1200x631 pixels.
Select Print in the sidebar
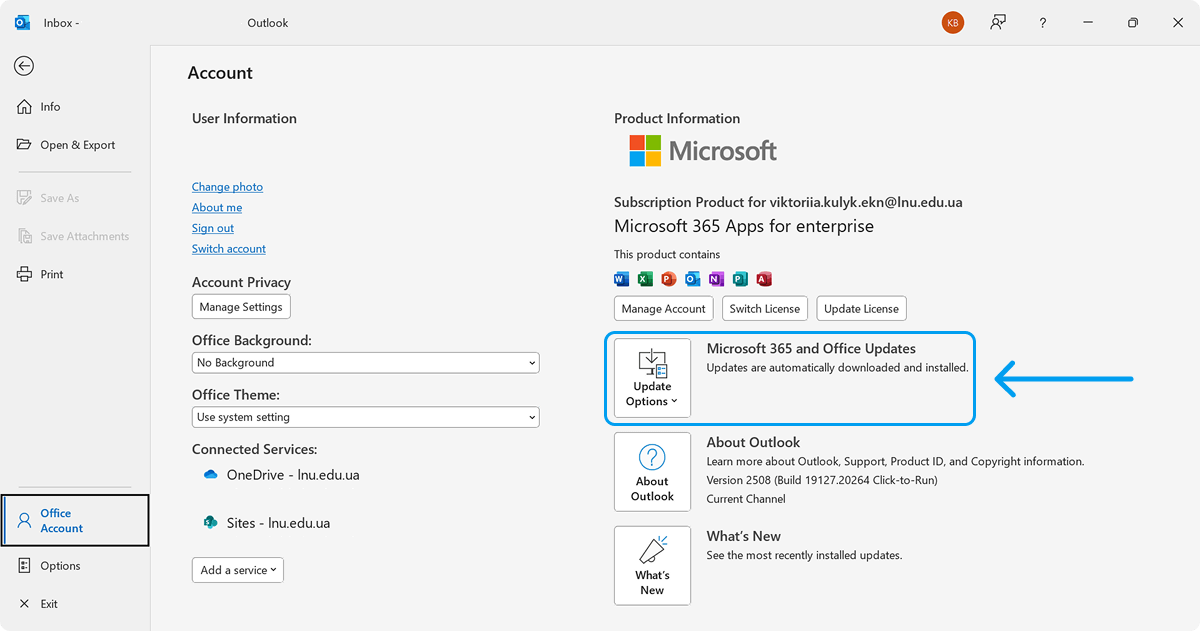[x=51, y=274]
